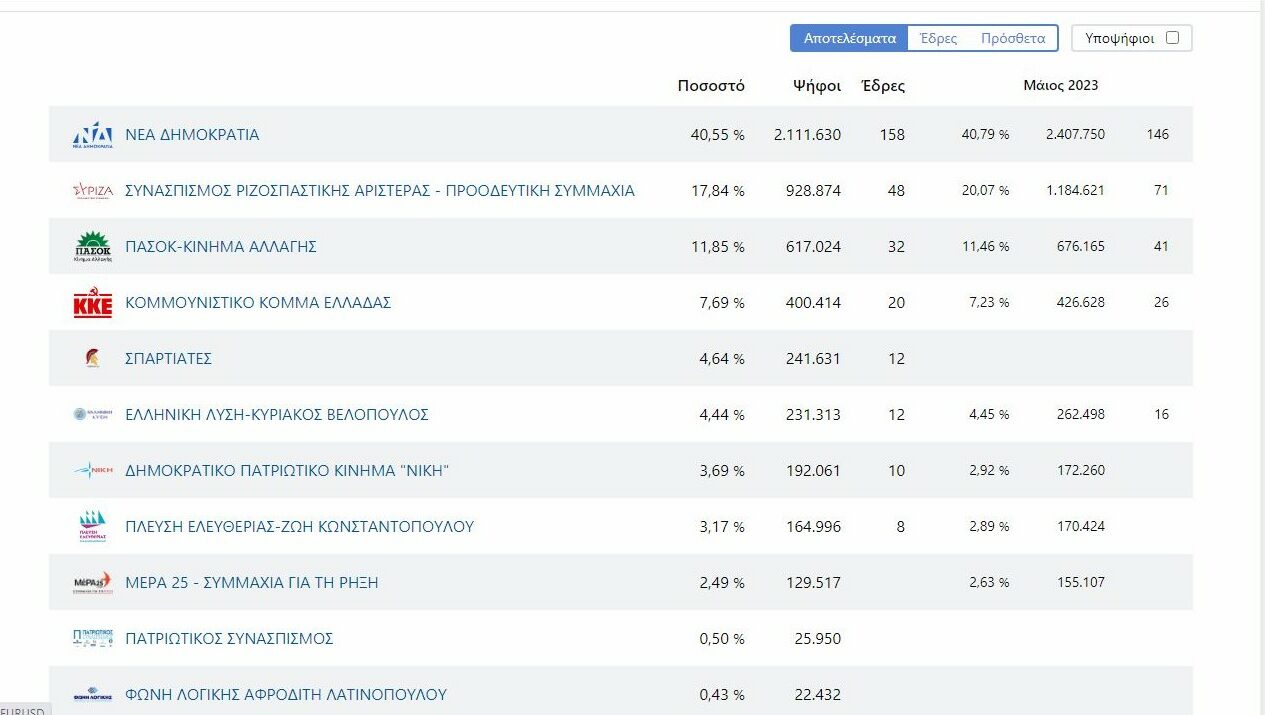Click the 170.424 May 2023 votes
The image size is (1265, 715).
click(1081, 526)
